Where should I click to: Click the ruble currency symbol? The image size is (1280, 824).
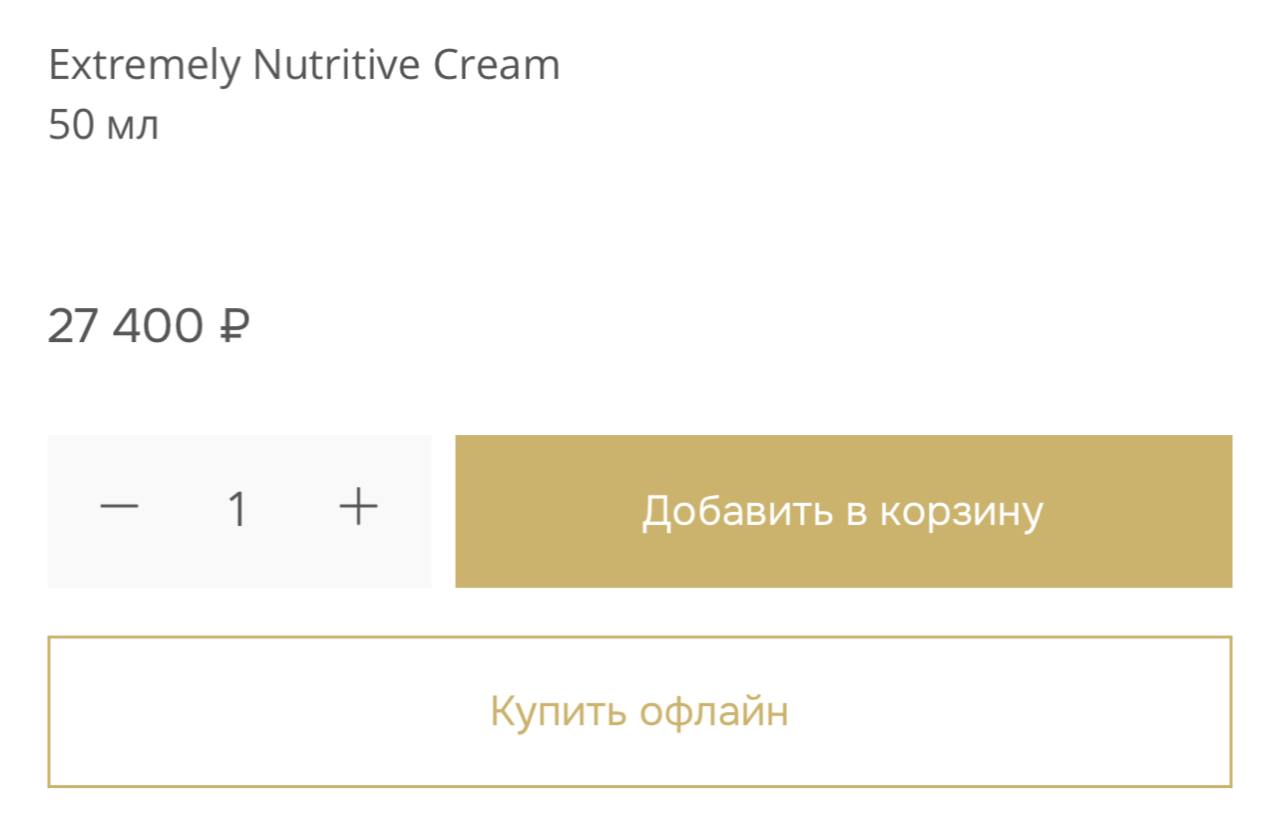pyautogui.click(x=233, y=327)
